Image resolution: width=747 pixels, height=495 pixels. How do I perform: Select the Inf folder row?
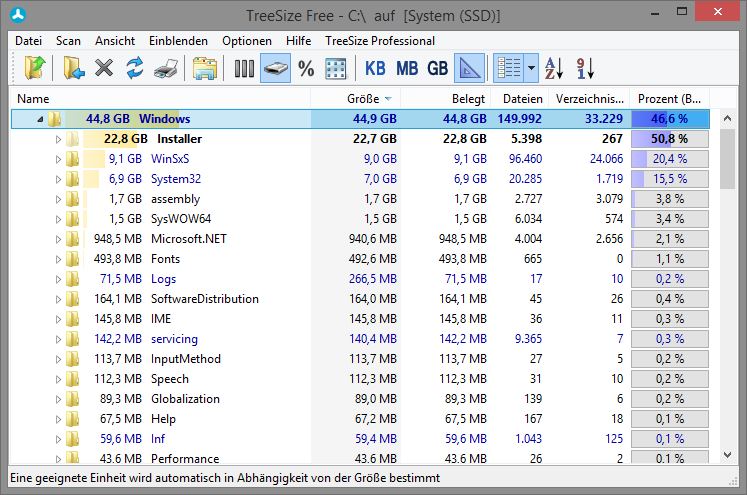point(360,439)
